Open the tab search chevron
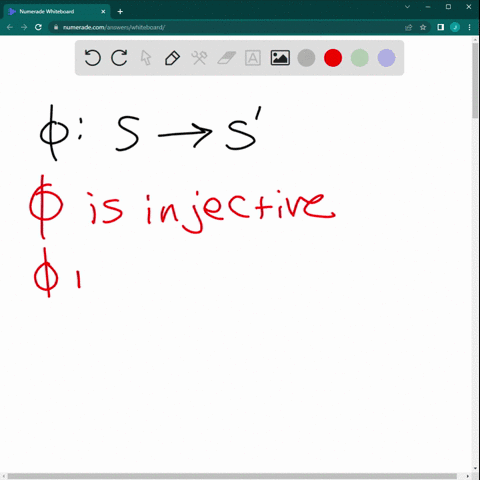 pyautogui.click(x=407, y=7)
